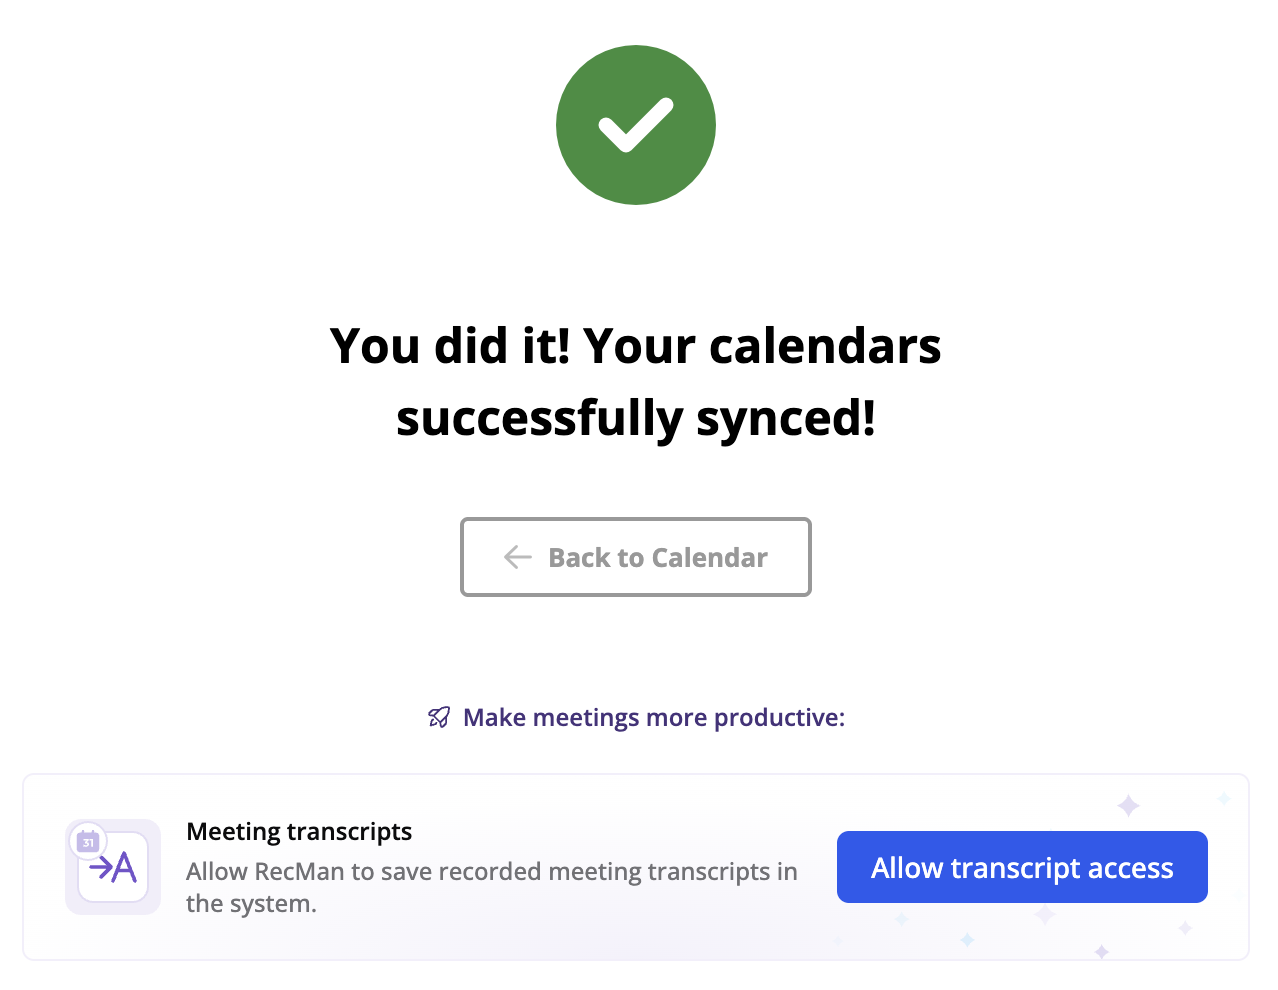The width and height of the screenshot is (1278, 990).
Task: Click the word 'Calendar' in the back button
Action: 709,557
